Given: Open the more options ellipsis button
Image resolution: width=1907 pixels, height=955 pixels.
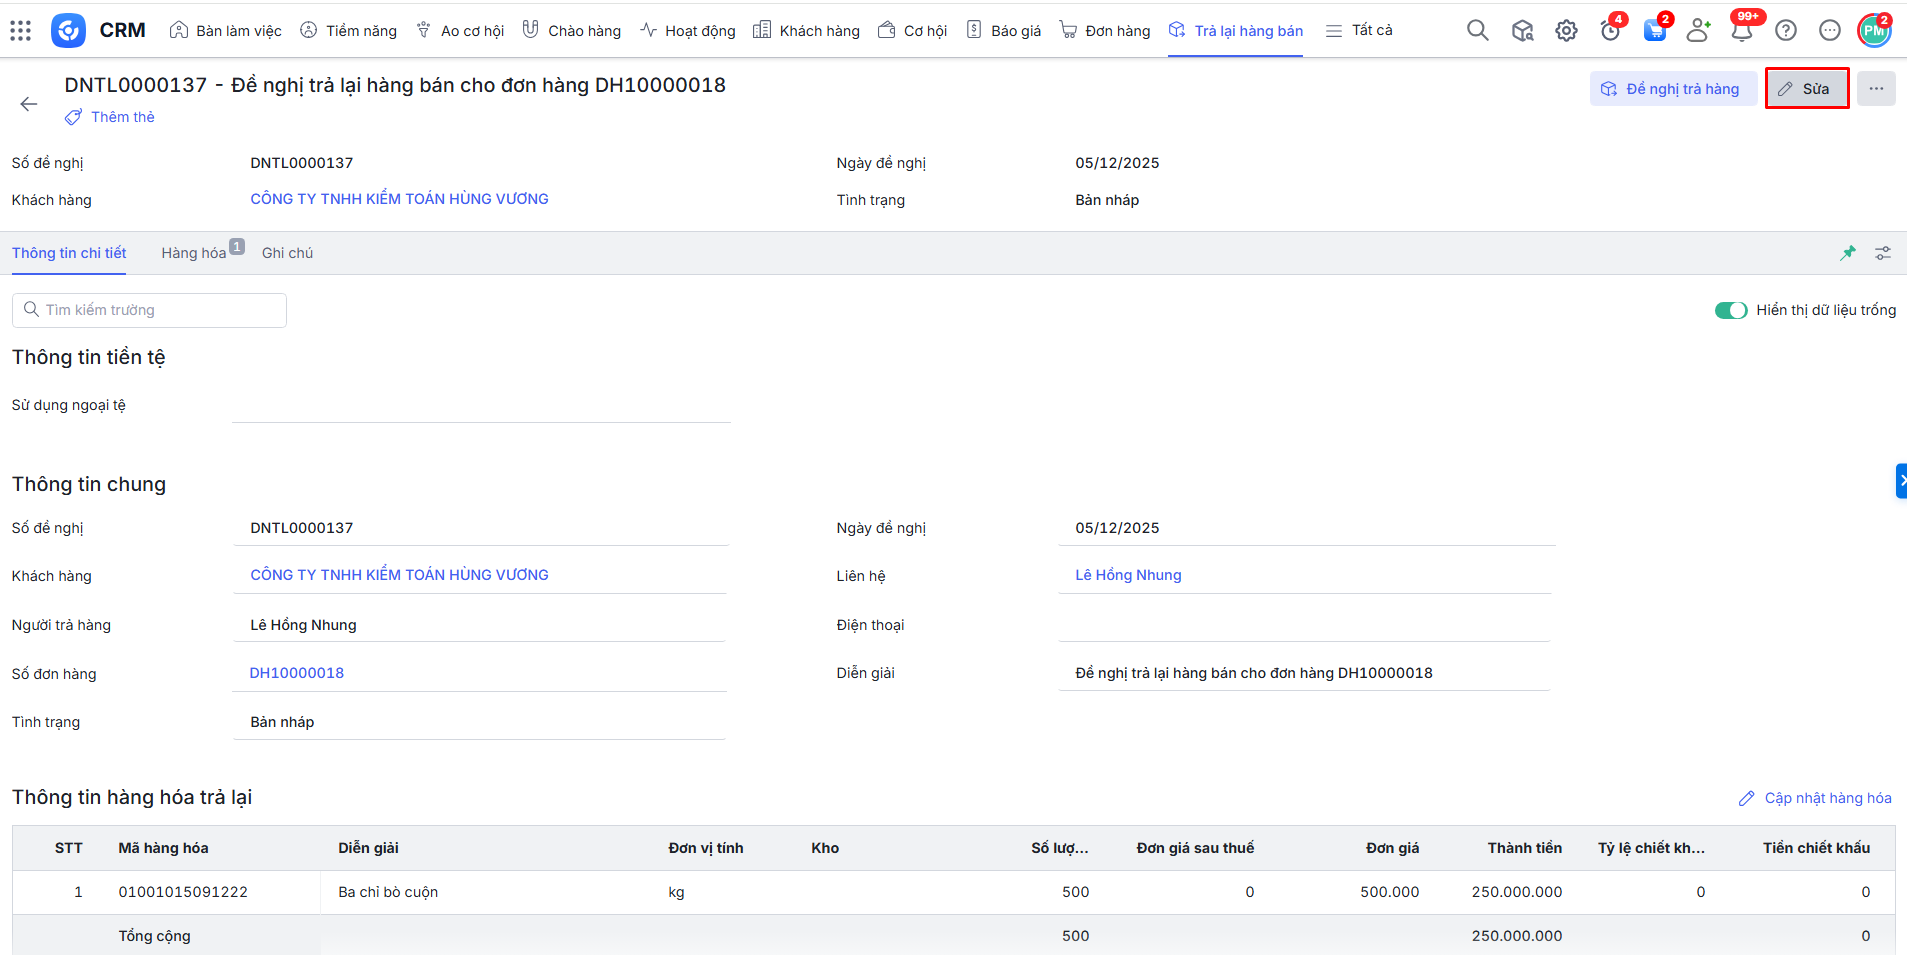Looking at the screenshot, I should coord(1876,89).
